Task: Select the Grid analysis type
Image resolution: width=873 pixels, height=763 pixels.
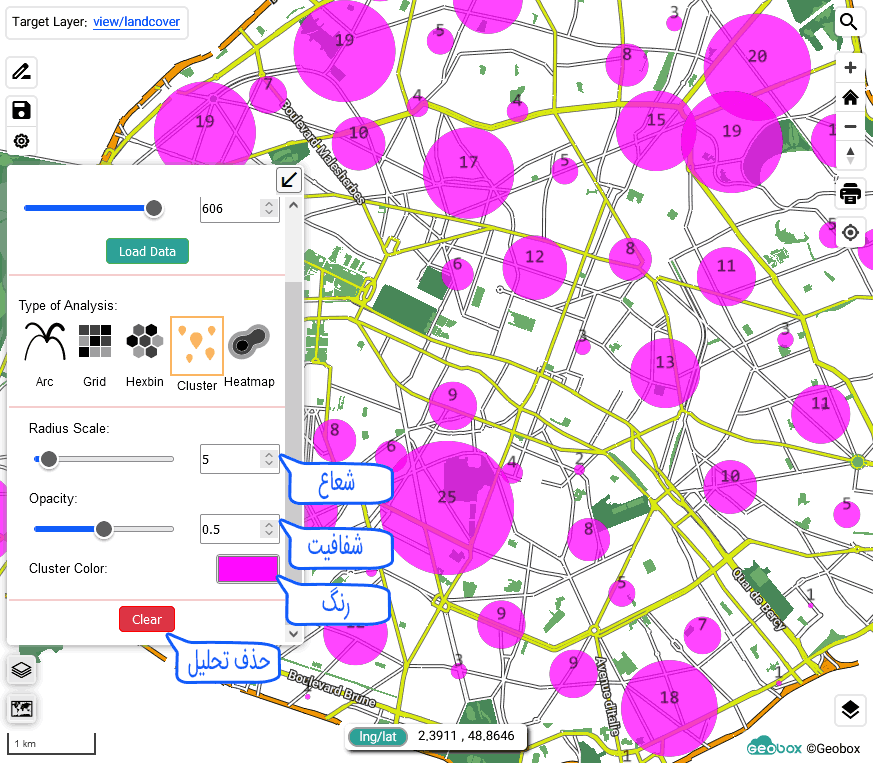Action: tap(95, 343)
